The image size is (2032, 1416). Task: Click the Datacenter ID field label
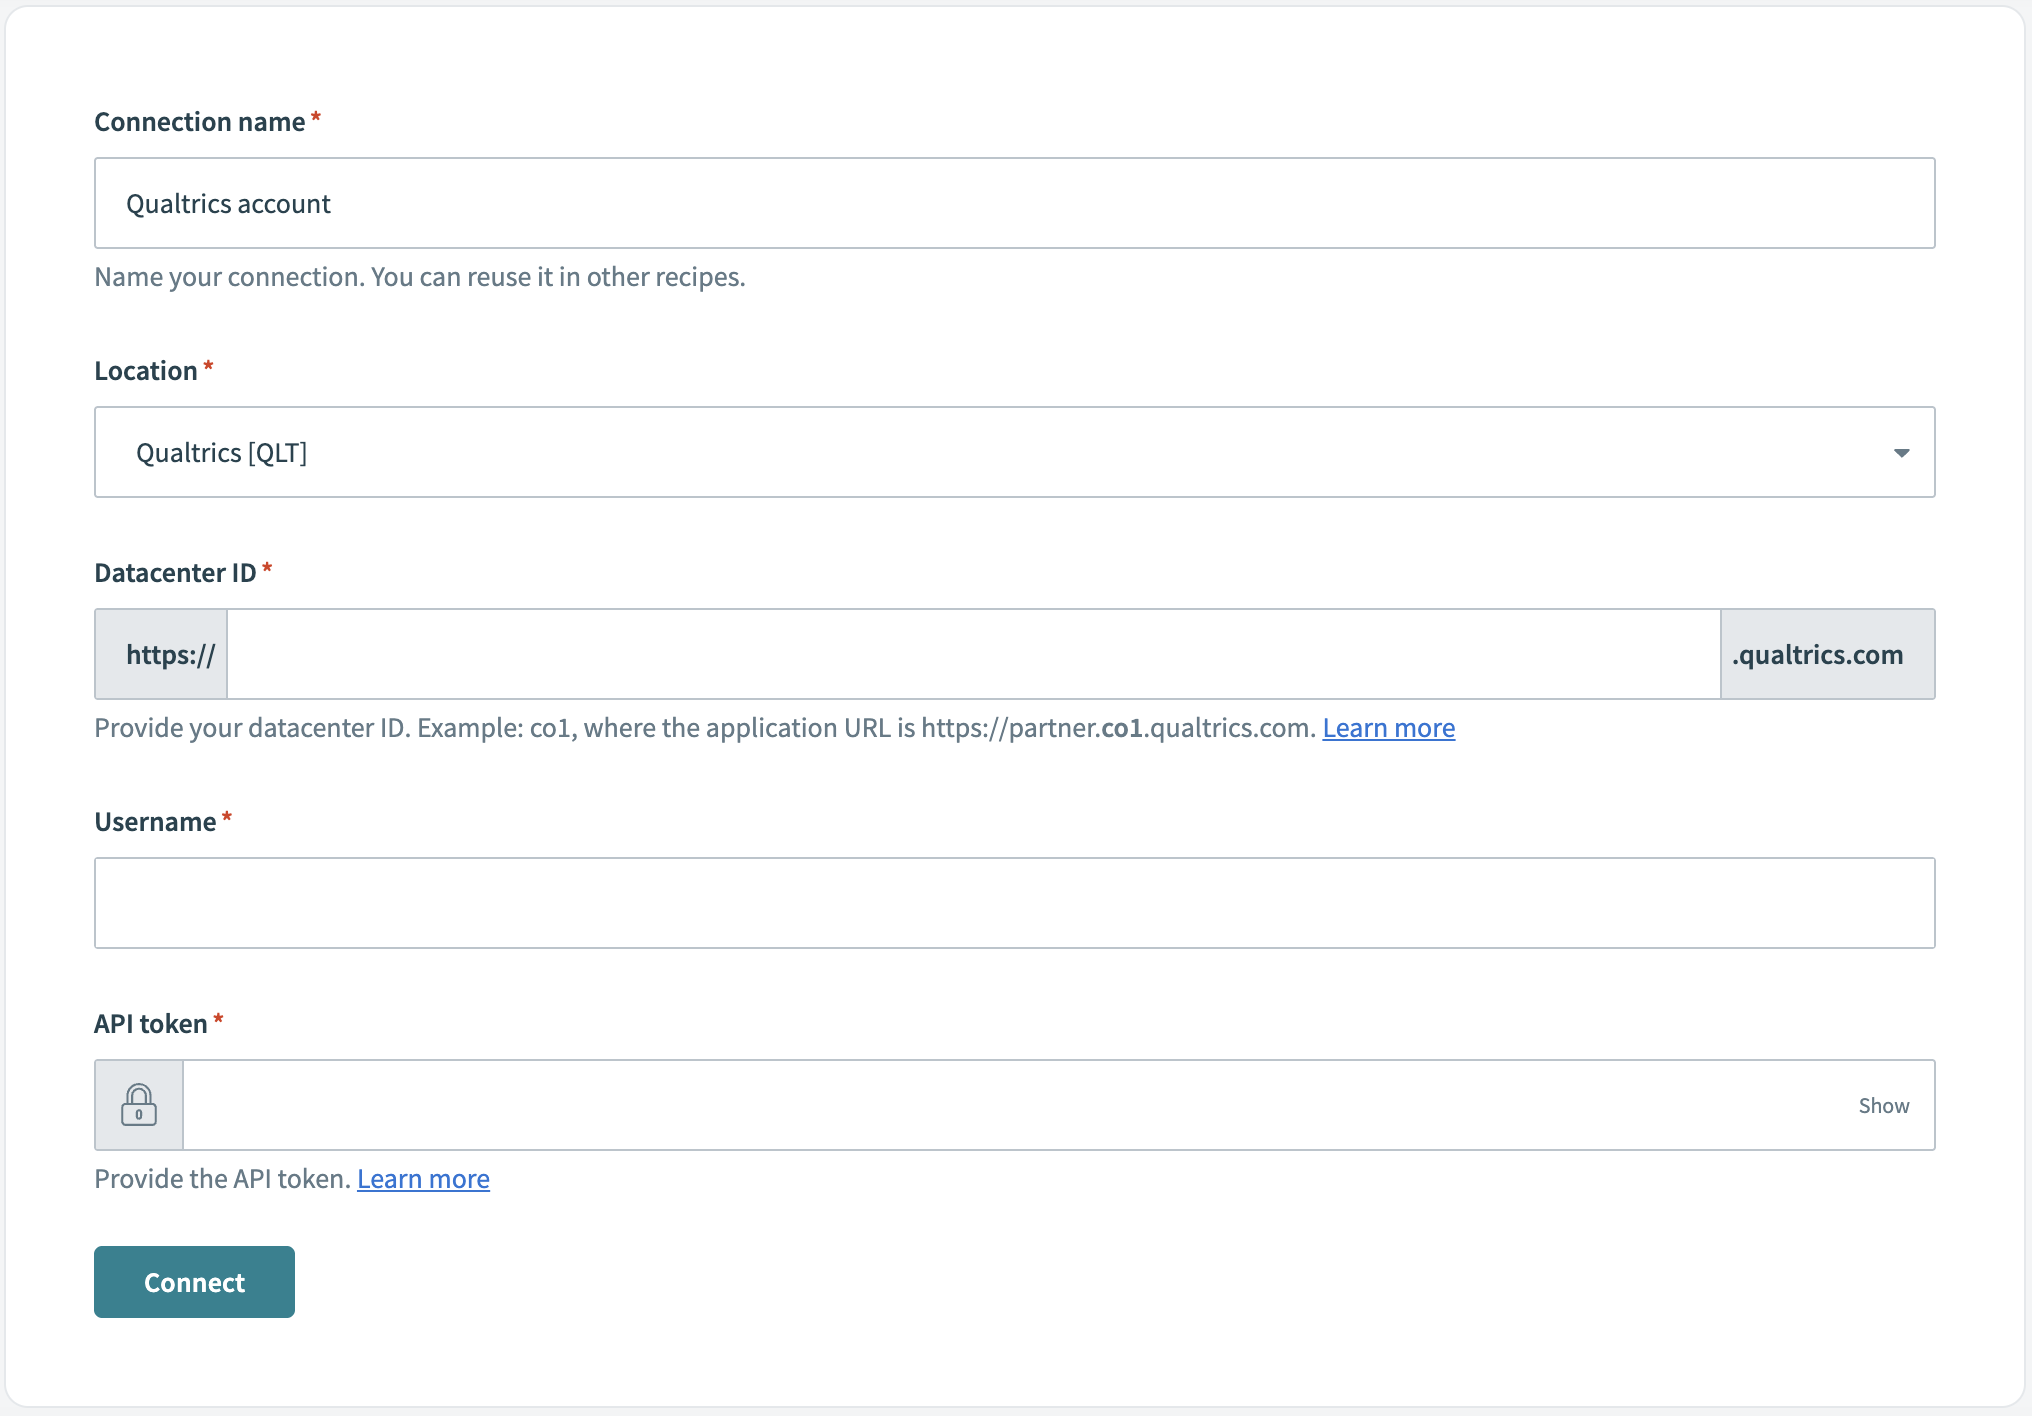pyautogui.click(x=176, y=572)
